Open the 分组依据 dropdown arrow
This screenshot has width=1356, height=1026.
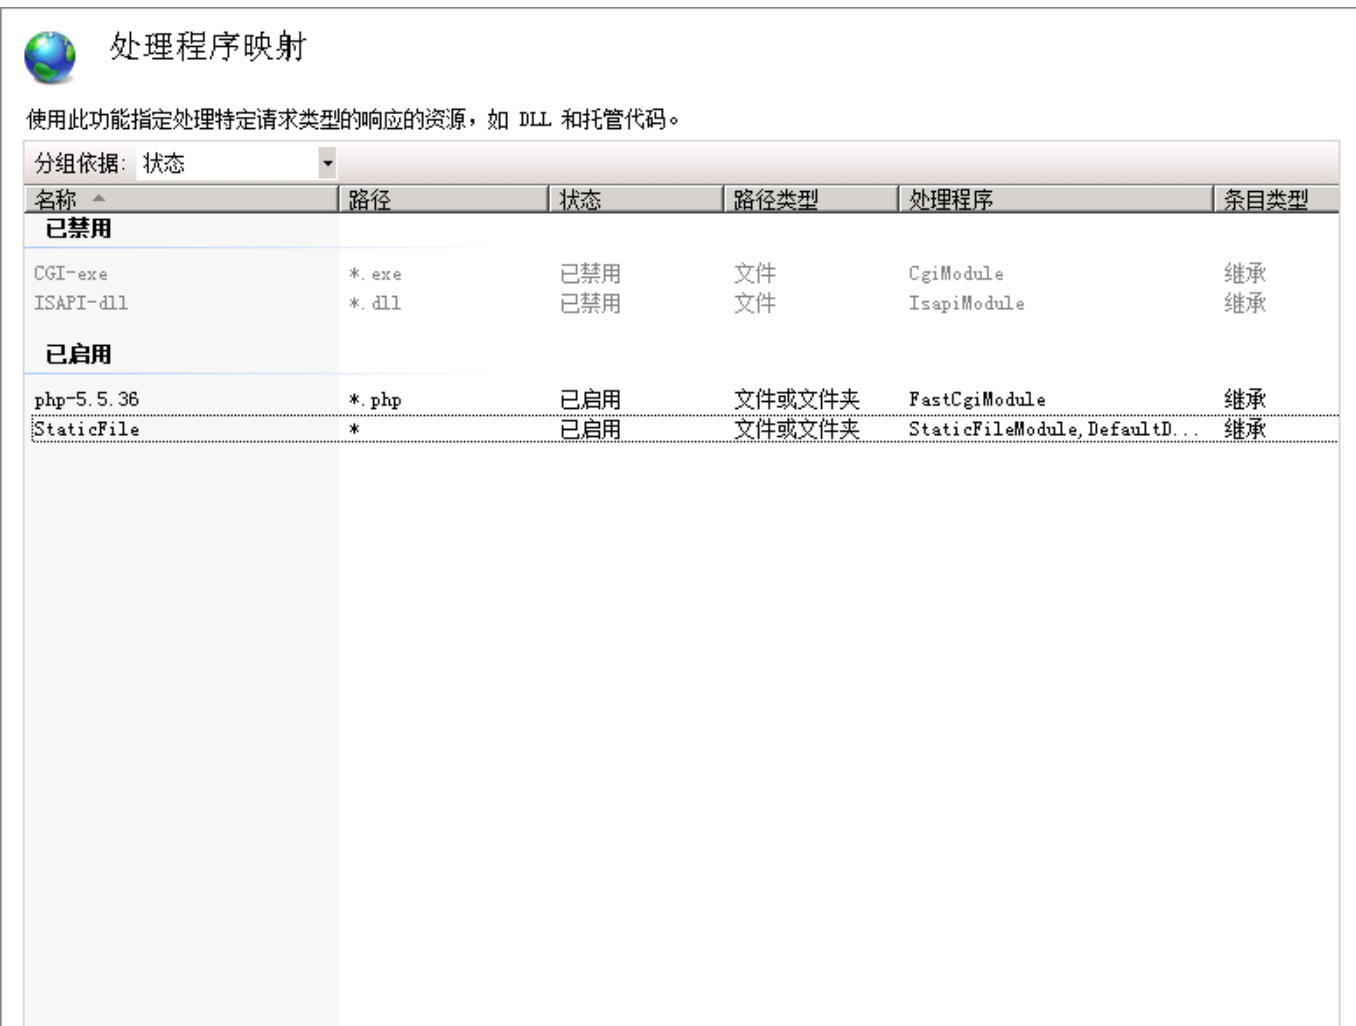coord(327,163)
